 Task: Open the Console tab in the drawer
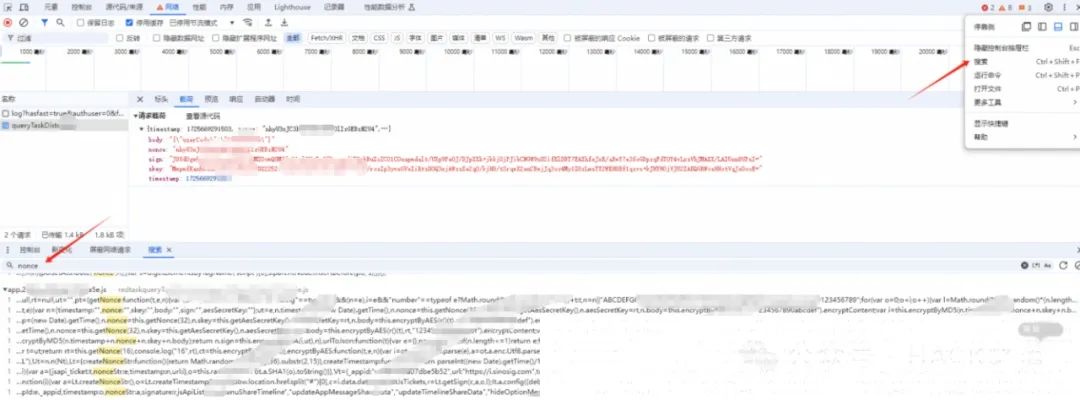click(30, 250)
